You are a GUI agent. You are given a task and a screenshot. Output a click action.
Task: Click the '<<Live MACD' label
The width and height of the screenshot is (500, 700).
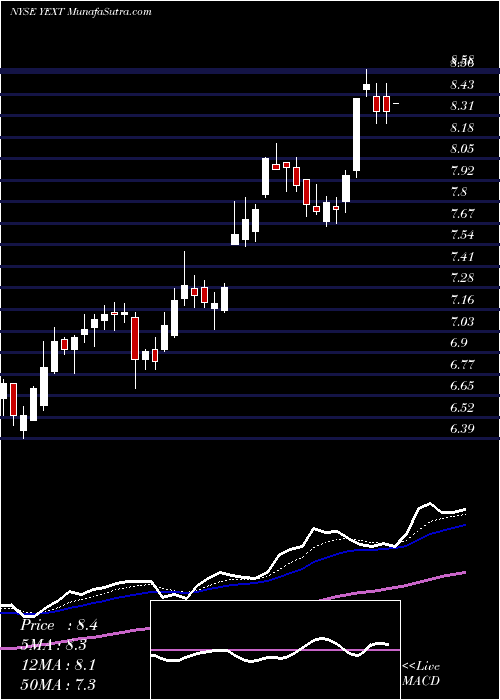(421, 674)
